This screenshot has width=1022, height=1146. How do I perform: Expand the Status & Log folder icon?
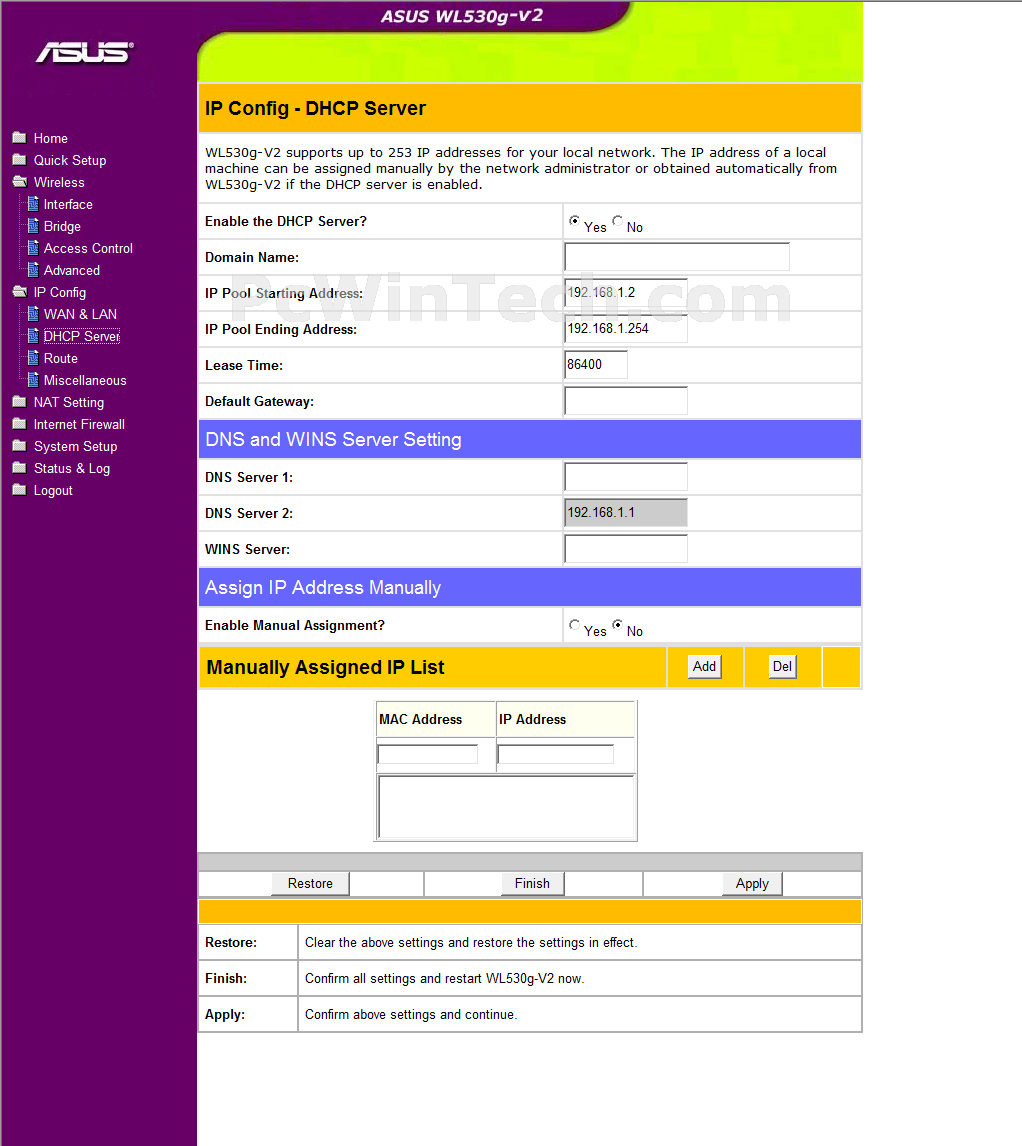(20, 467)
